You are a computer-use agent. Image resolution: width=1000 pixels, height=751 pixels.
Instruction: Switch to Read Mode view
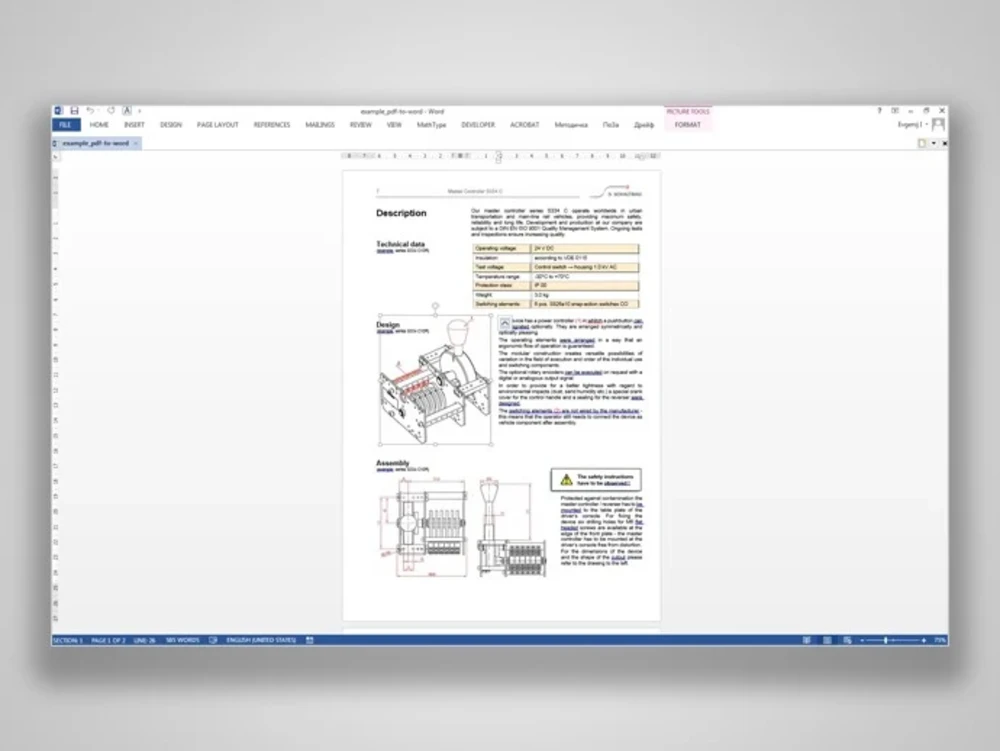click(x=807, y=640)
